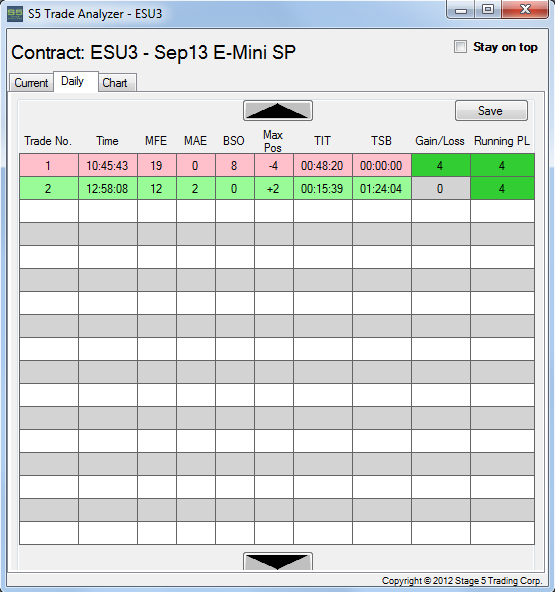
Task: Enable the Stay on top checkbox
Action: (460, 47)
